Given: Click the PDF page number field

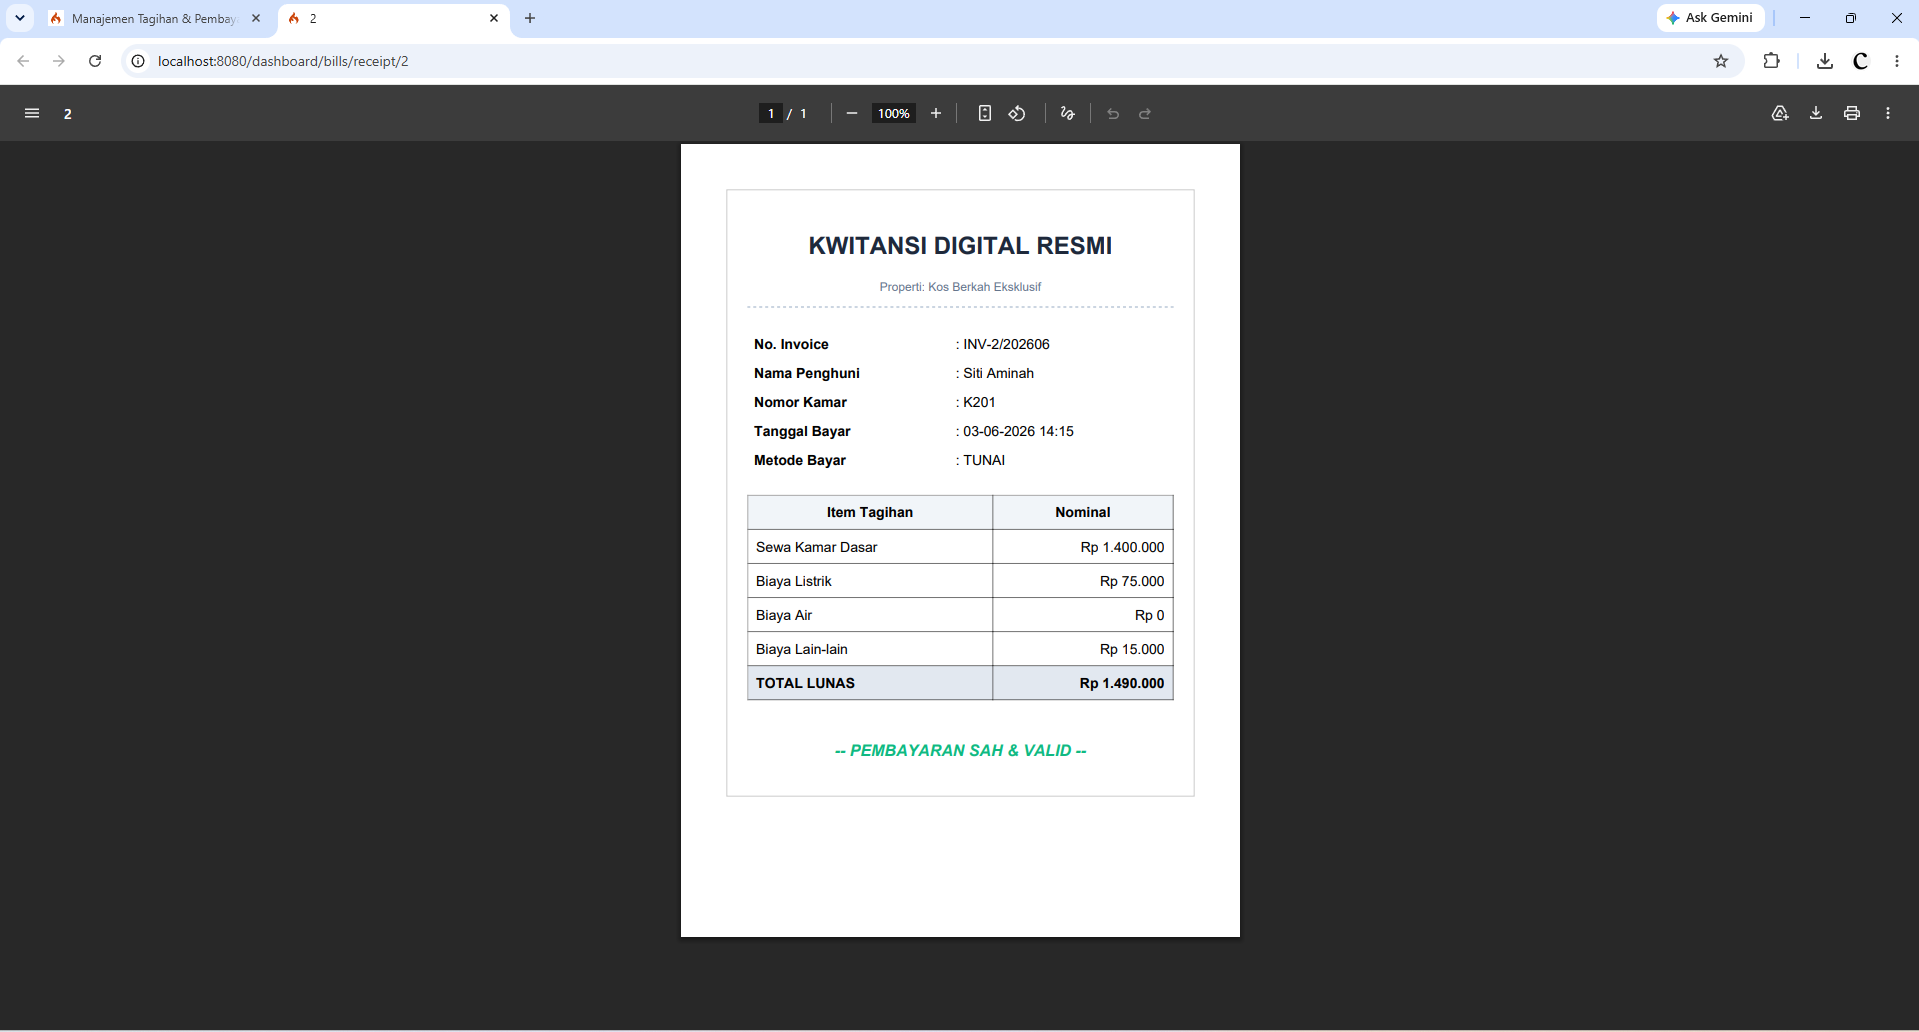Looking at the screenshot, I should click(771, 114).
